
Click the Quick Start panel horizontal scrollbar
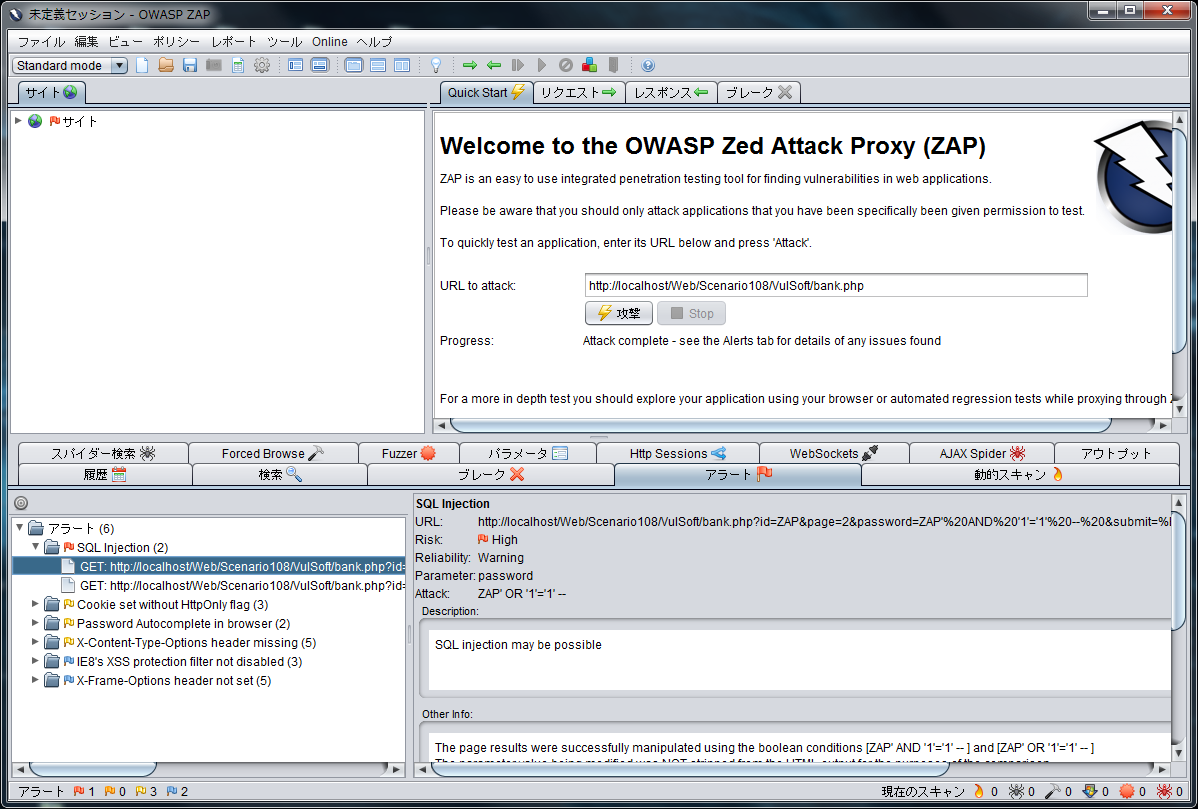(781, 425)
